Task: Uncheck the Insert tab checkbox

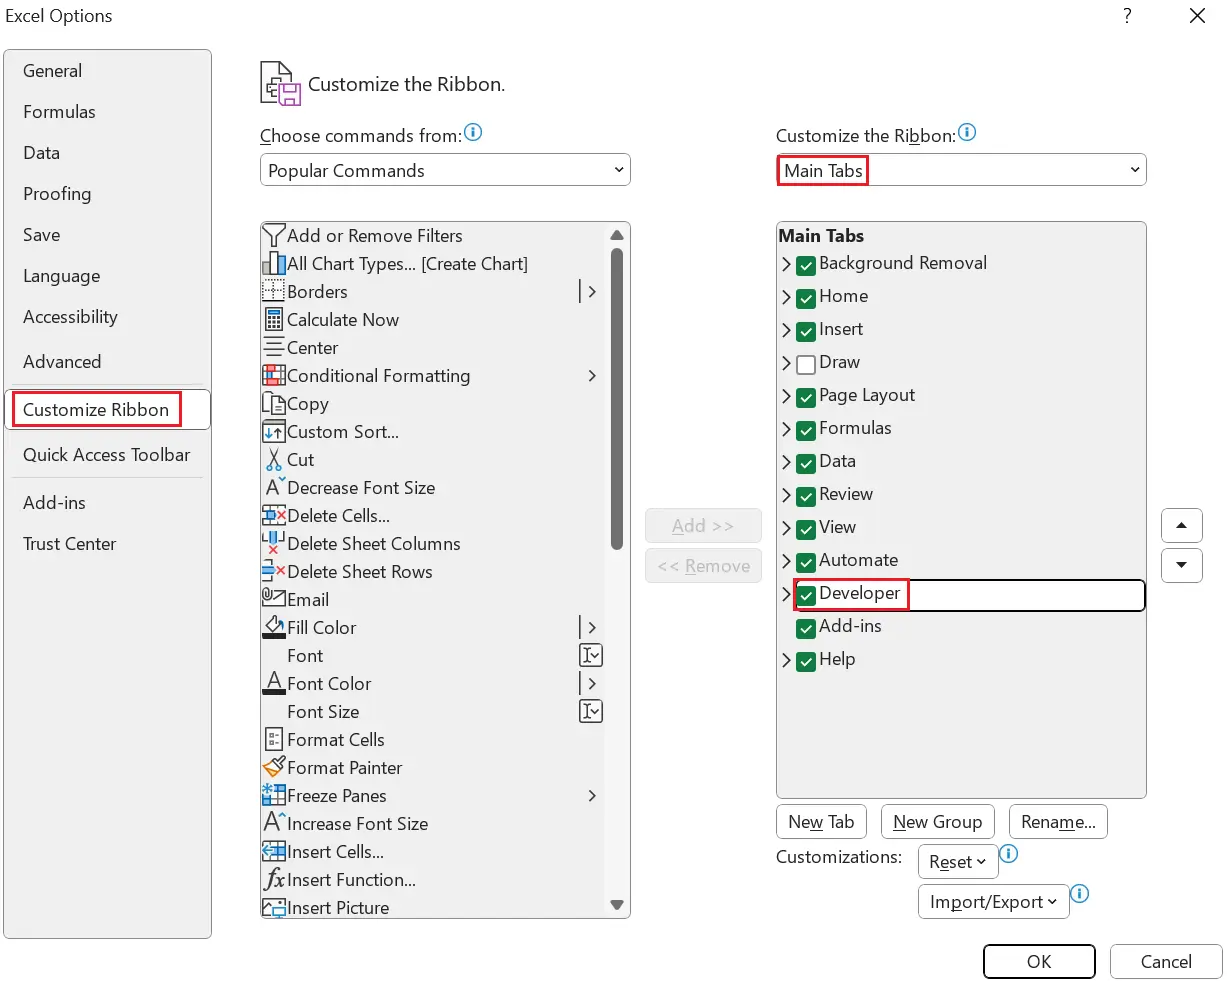Action: pos(806,332)
